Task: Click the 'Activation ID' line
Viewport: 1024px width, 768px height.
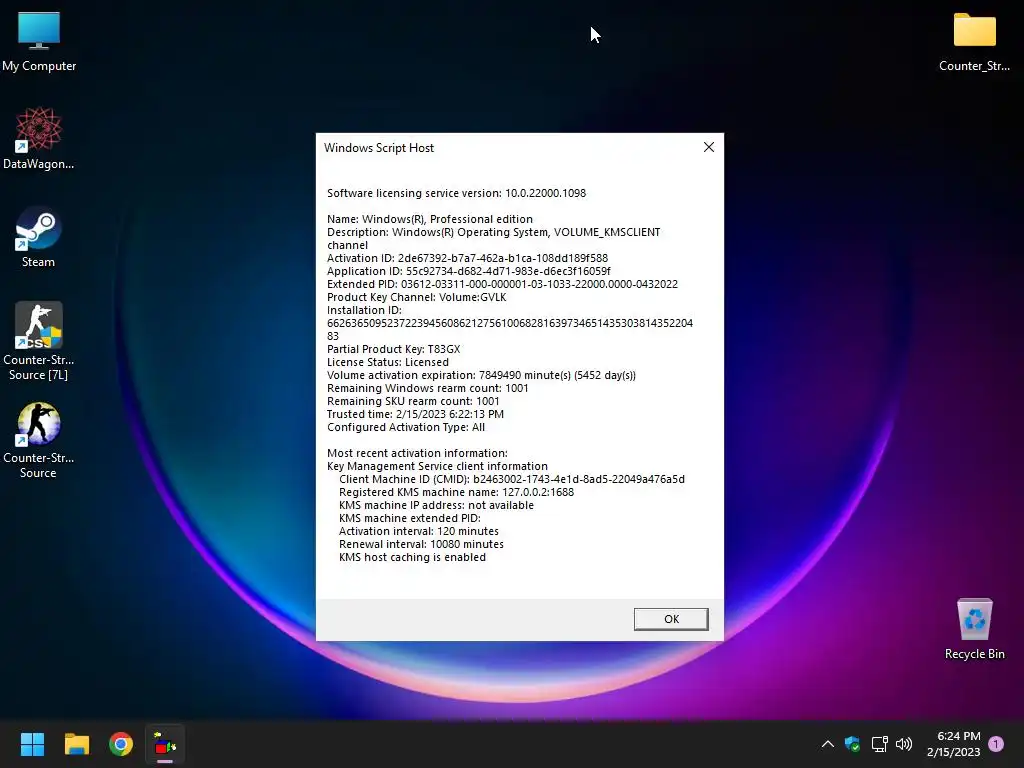Action: click(x=468, y=258)
